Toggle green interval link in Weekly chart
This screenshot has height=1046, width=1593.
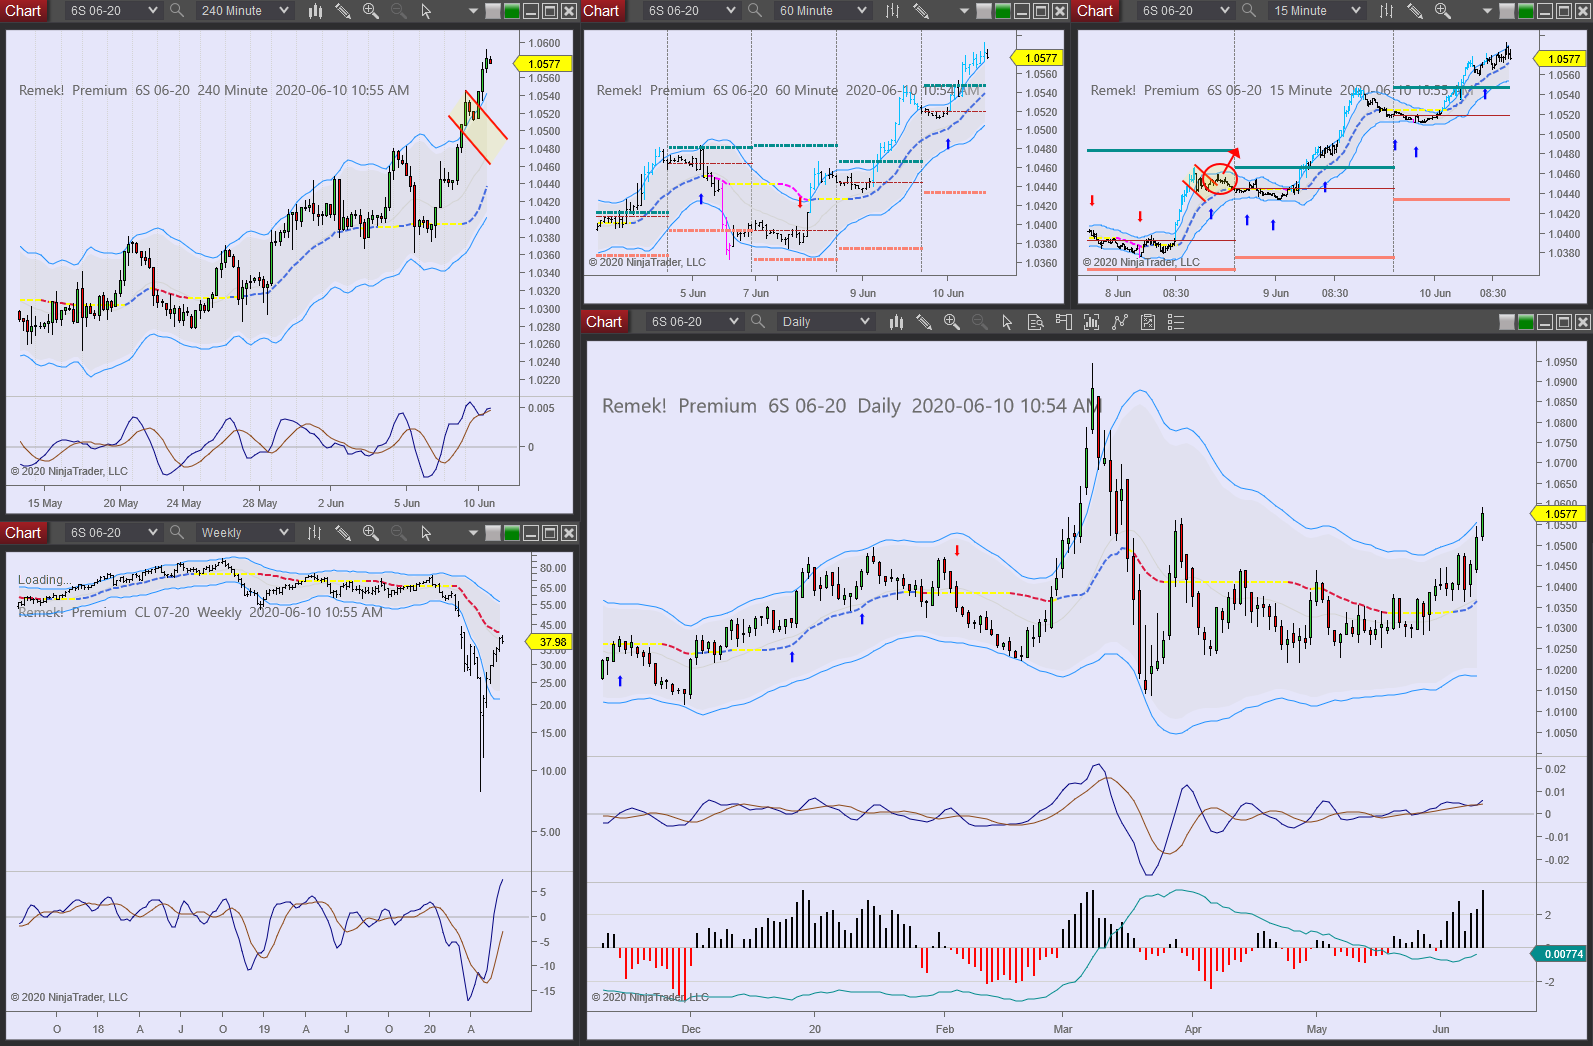click(512, 533)
